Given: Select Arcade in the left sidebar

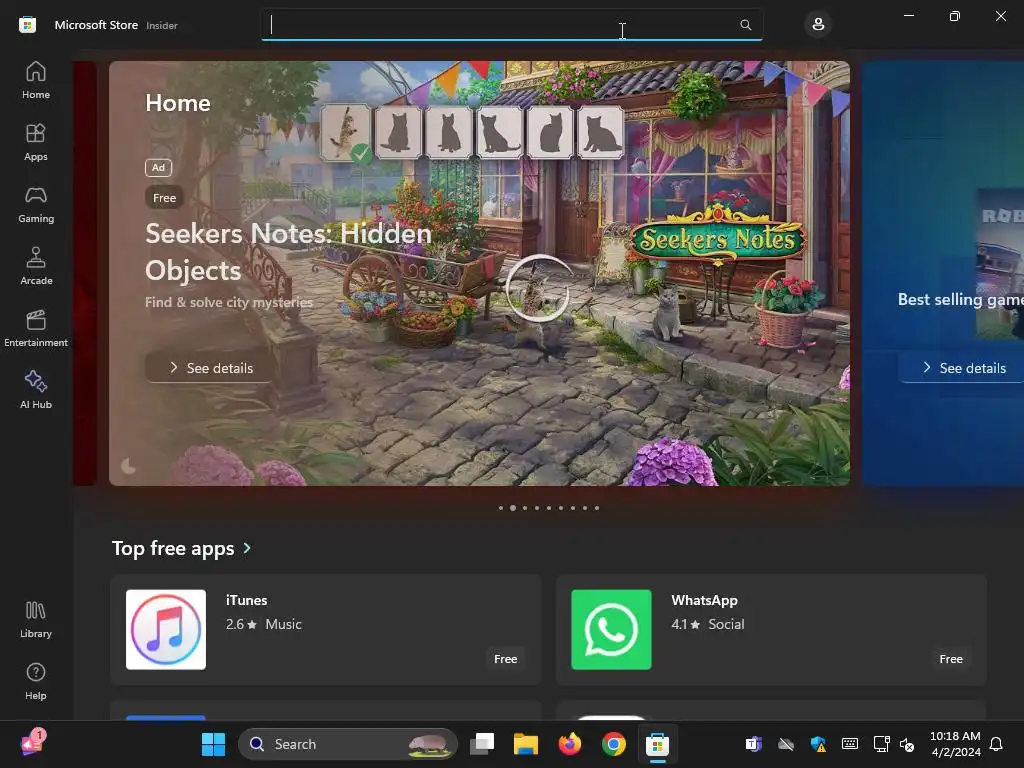Looking at the screenshot, I should click(36, 266).
